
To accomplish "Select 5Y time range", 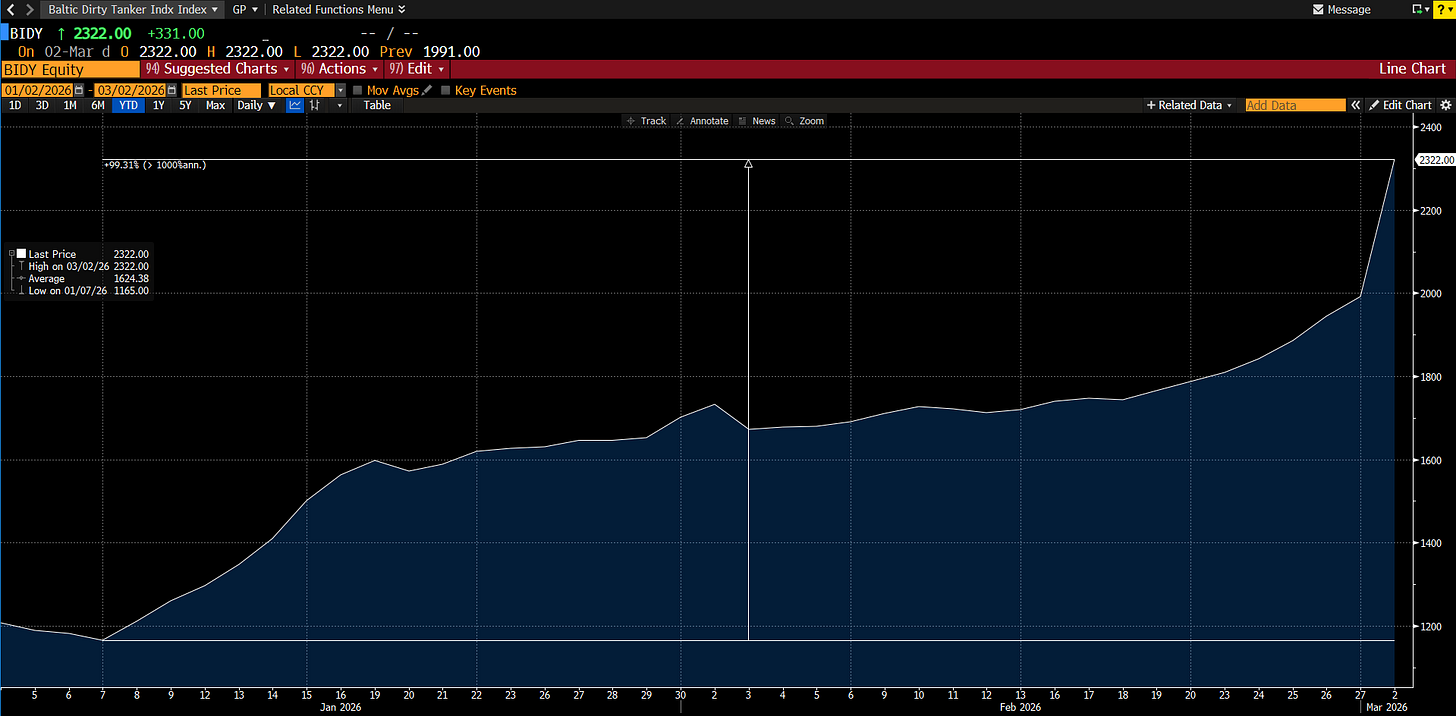I will coord(186,105).
